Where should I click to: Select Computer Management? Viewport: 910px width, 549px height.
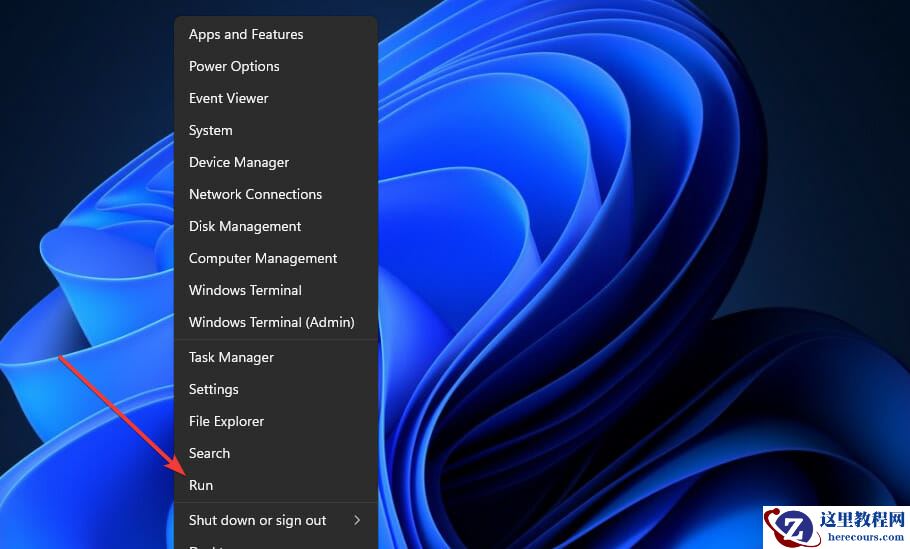click(263, 258)
